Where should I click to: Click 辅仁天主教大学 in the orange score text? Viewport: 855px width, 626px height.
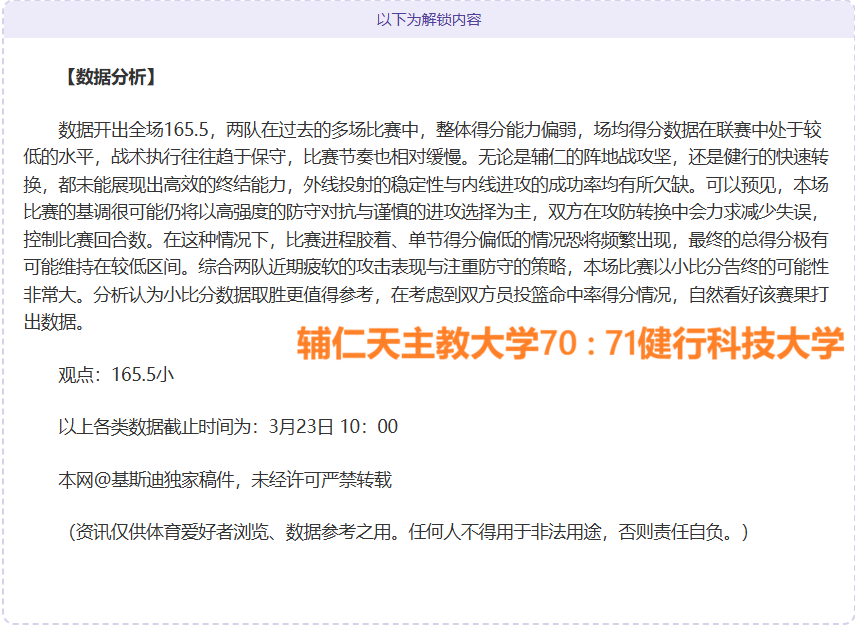click(418, 345)
